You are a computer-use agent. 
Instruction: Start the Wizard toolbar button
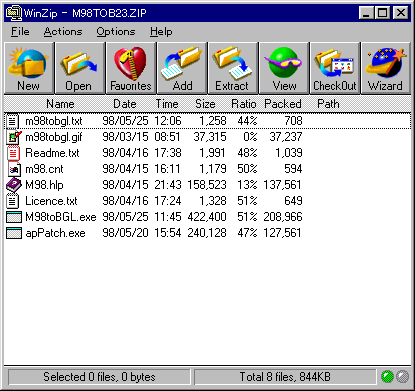point(386,68)
